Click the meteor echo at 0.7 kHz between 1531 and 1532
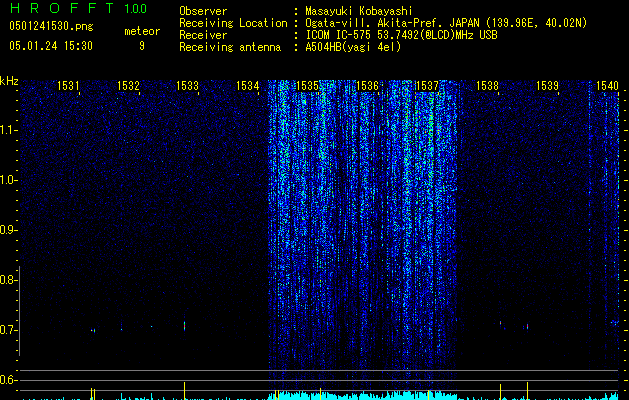The height and width of the screenshot is (400, 629). tap(93, 331)
